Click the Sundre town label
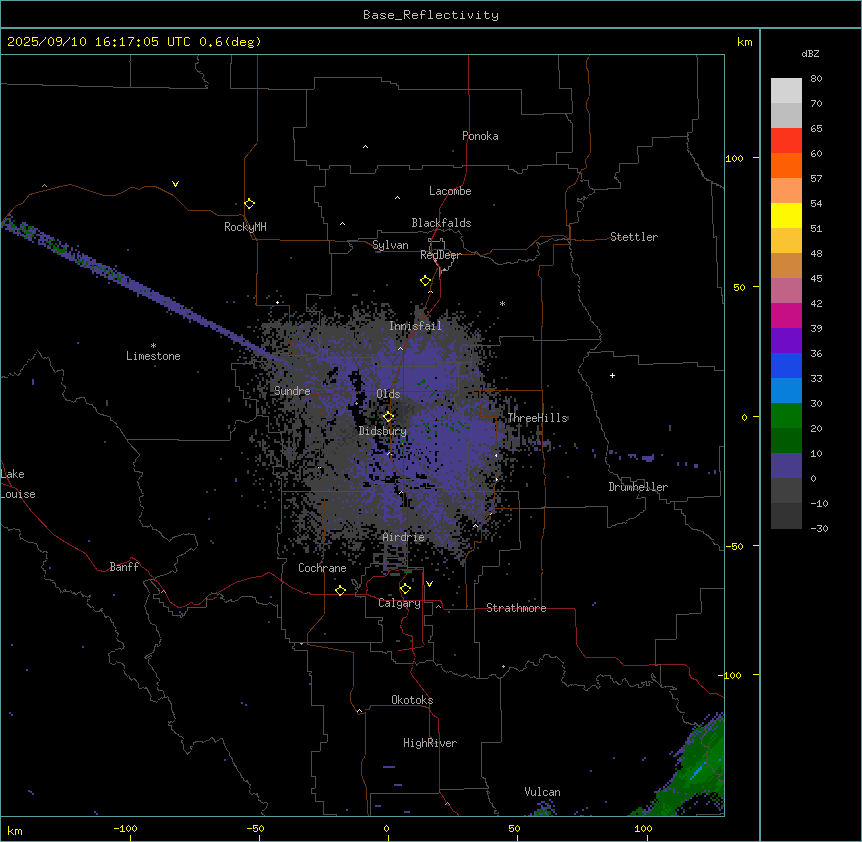The width and height of the screenshot is (862, 842). [x=292, y=391]
